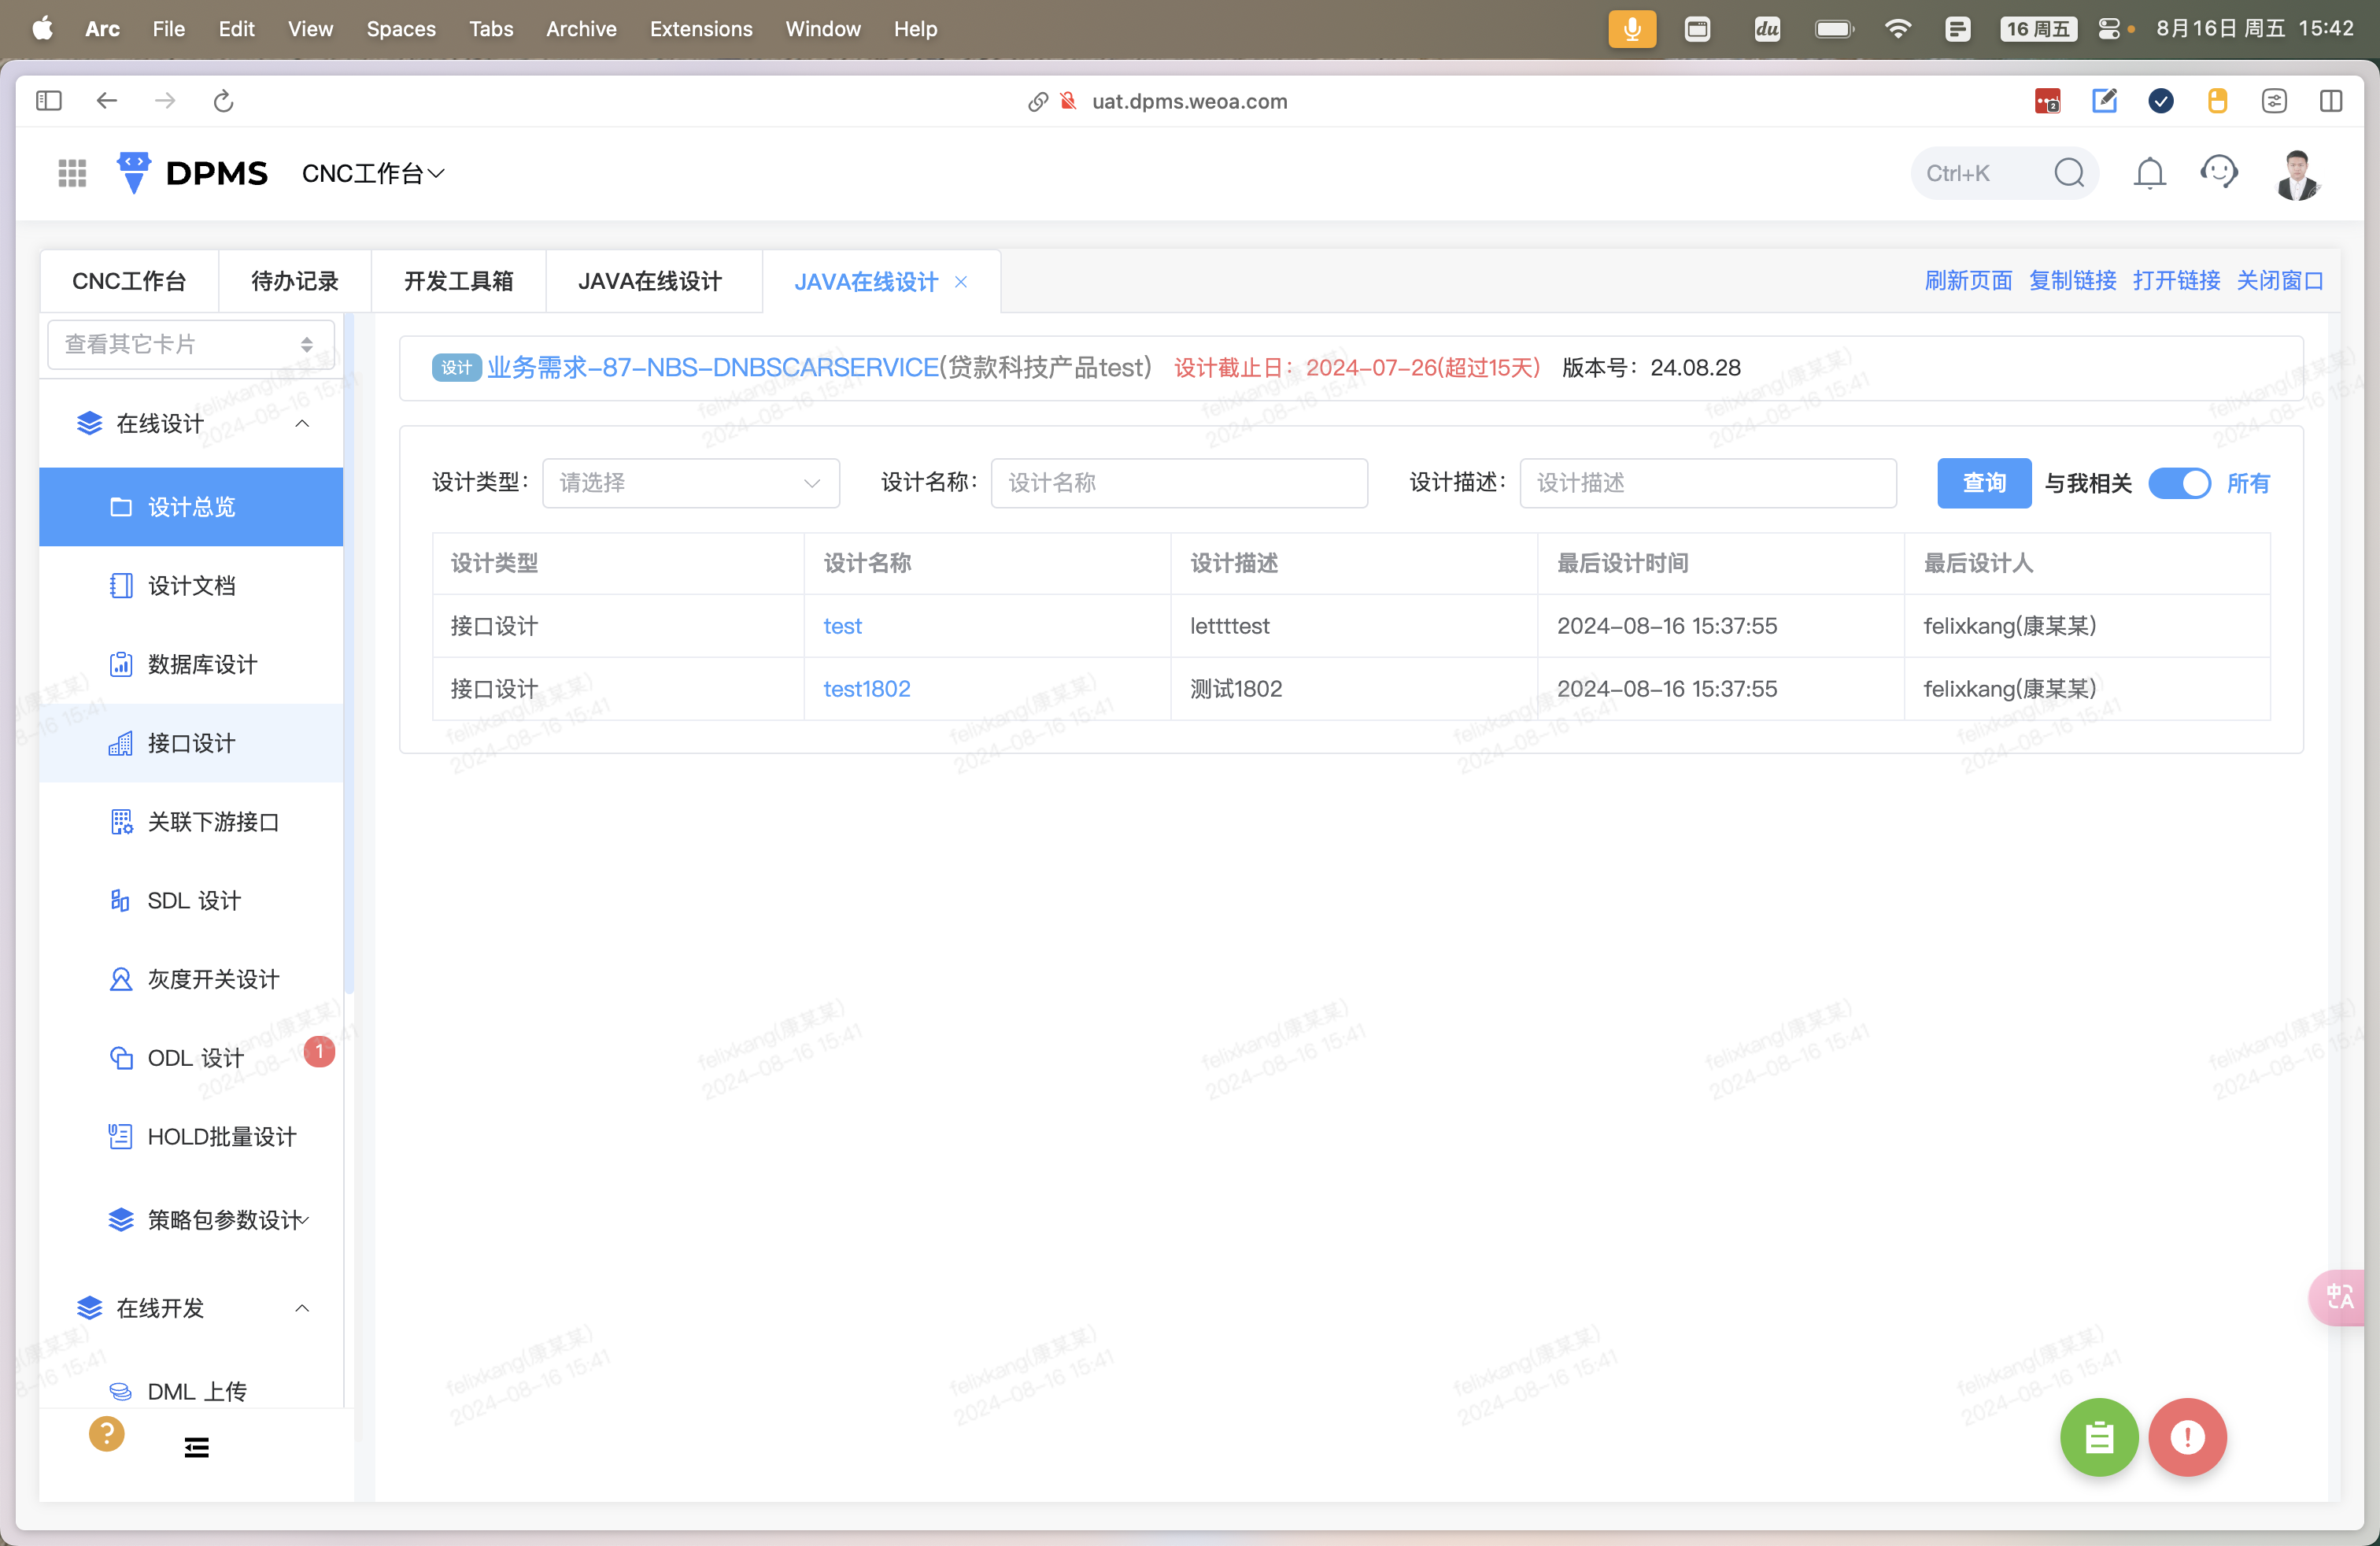Open the orange help question icon
This screenshot has width=2380, height=1546.
coord(106,1433)
